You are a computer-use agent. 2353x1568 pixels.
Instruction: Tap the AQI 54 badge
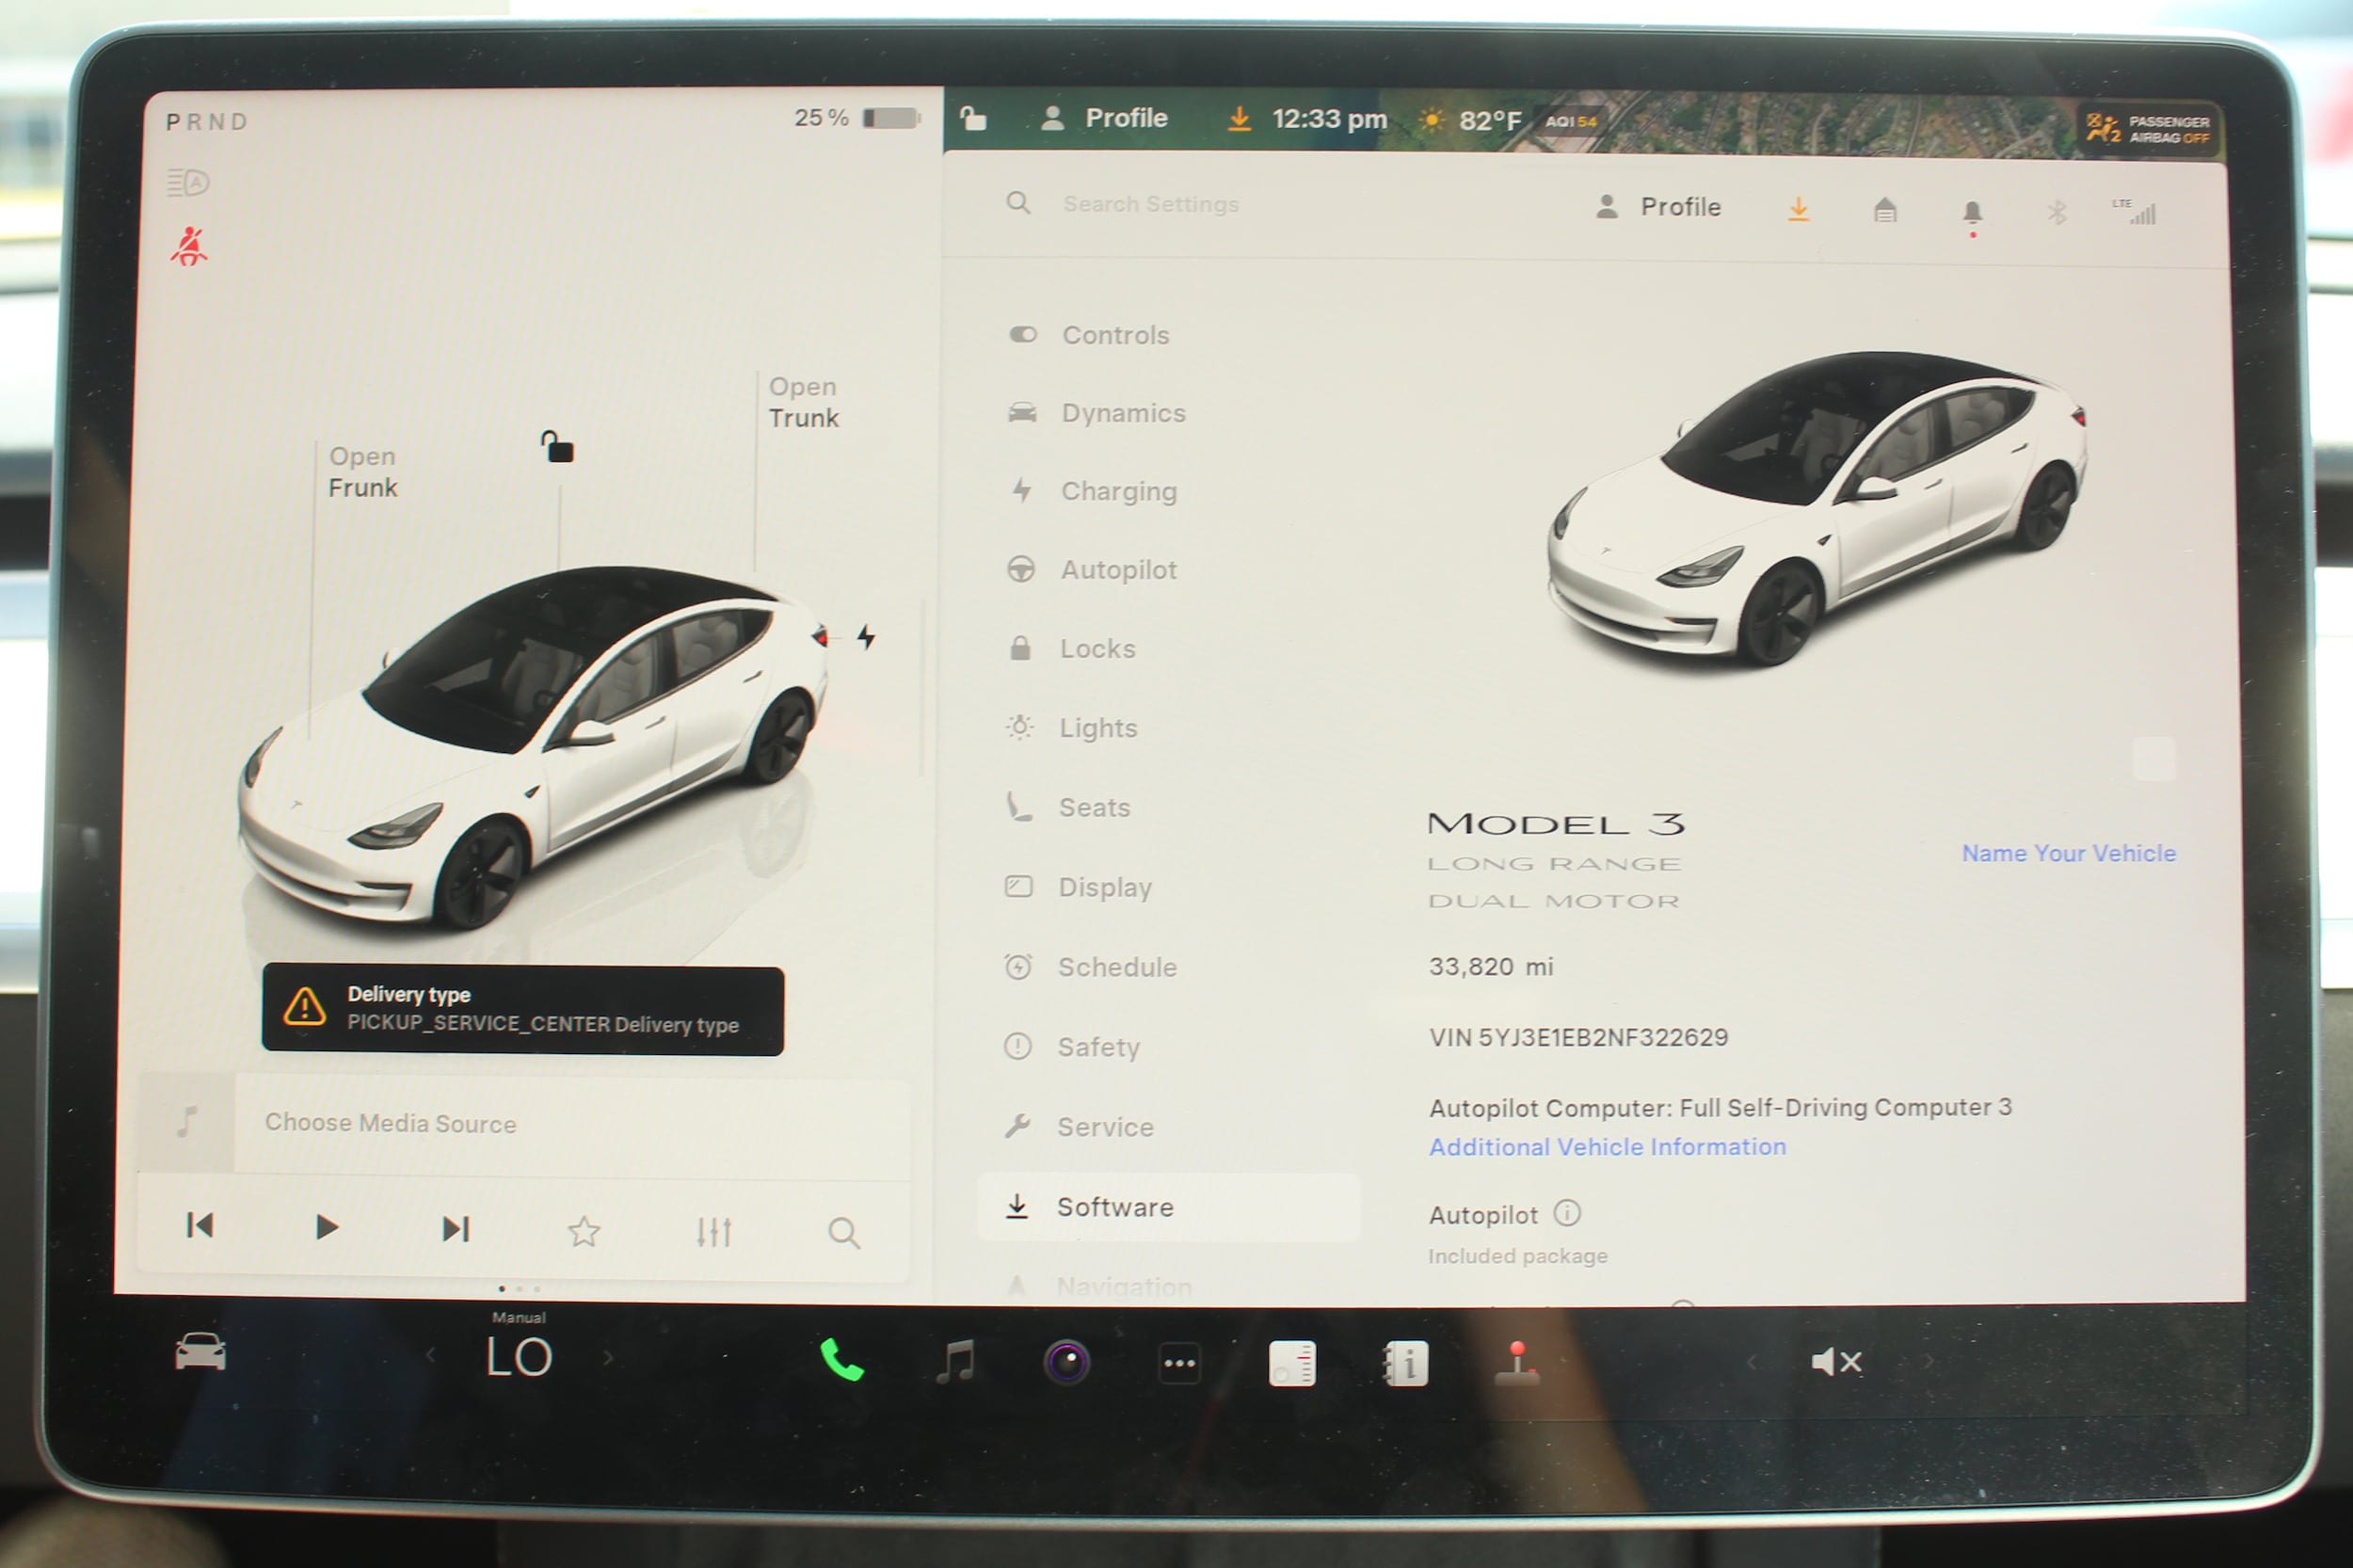[1571, 122]
